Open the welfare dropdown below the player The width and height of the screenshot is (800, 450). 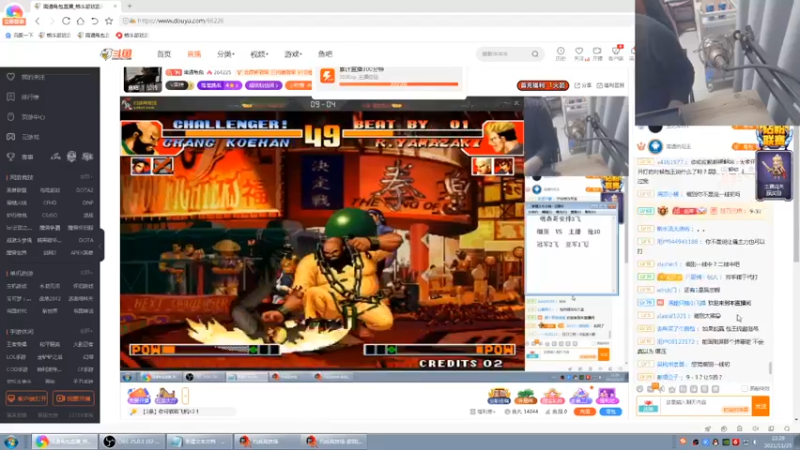tap(482, 412)
